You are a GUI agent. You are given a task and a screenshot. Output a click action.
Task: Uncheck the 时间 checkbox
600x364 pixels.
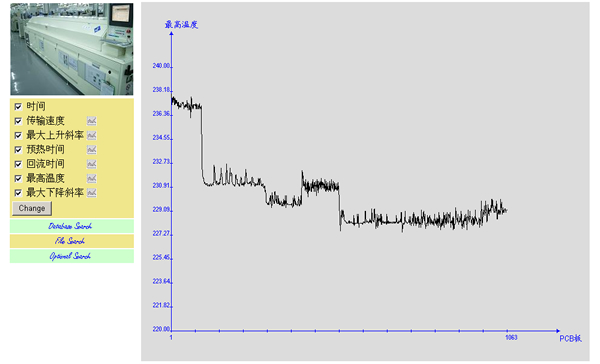click(x=18, y=106)
